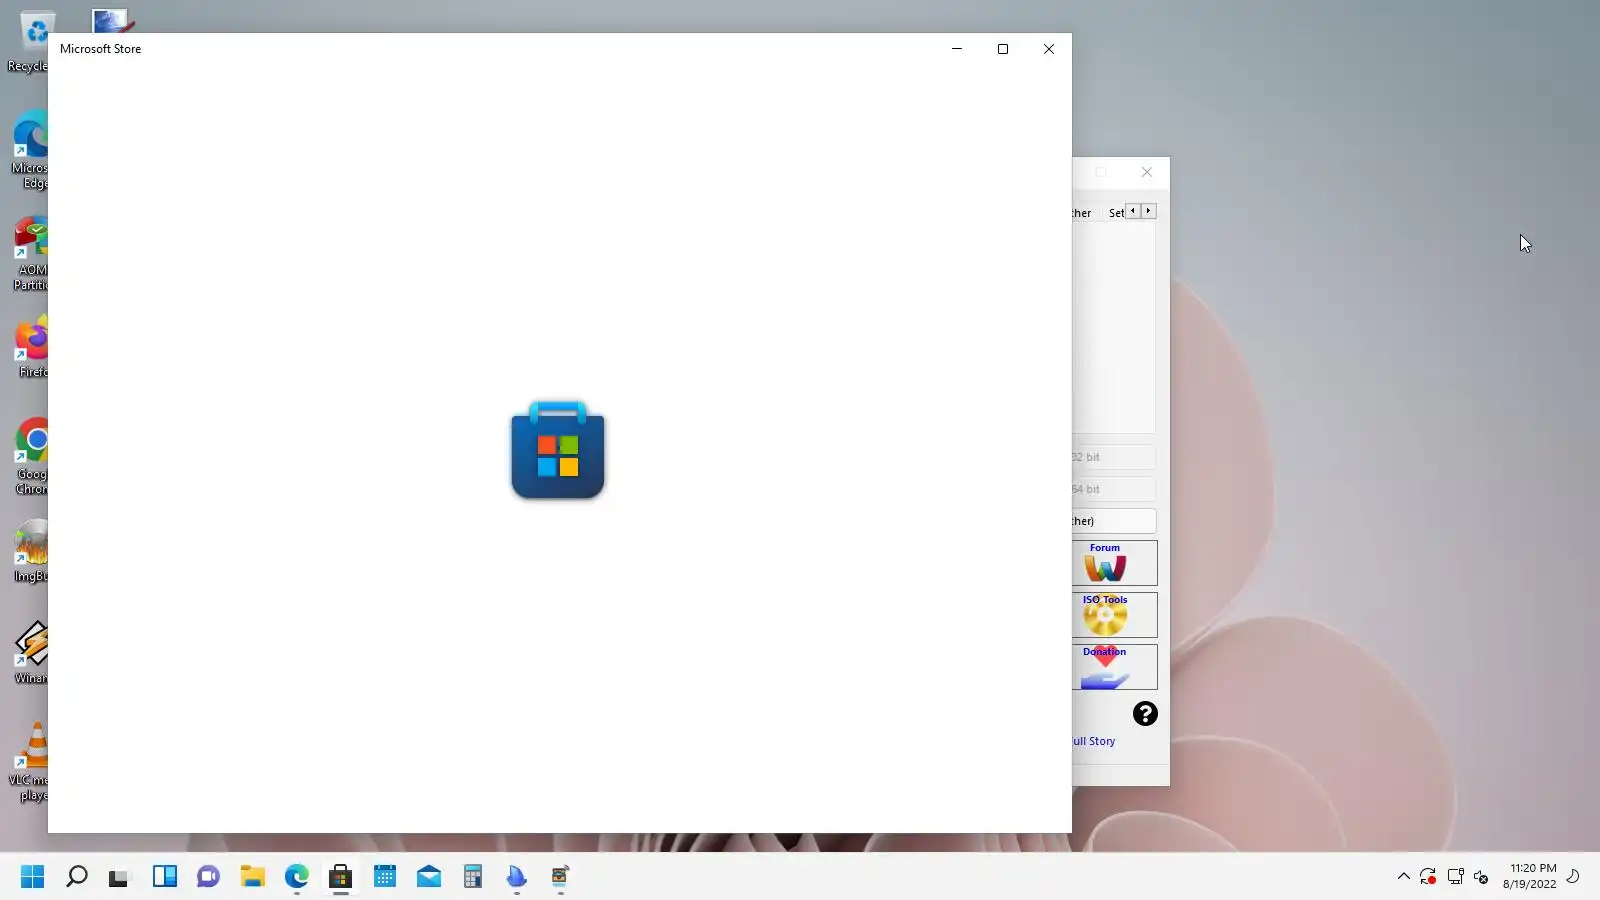Image resolution: width=1600 pixels, height=900 pixels.
Task: Open Task View on the taskbar
Action: tap(120, 877)
